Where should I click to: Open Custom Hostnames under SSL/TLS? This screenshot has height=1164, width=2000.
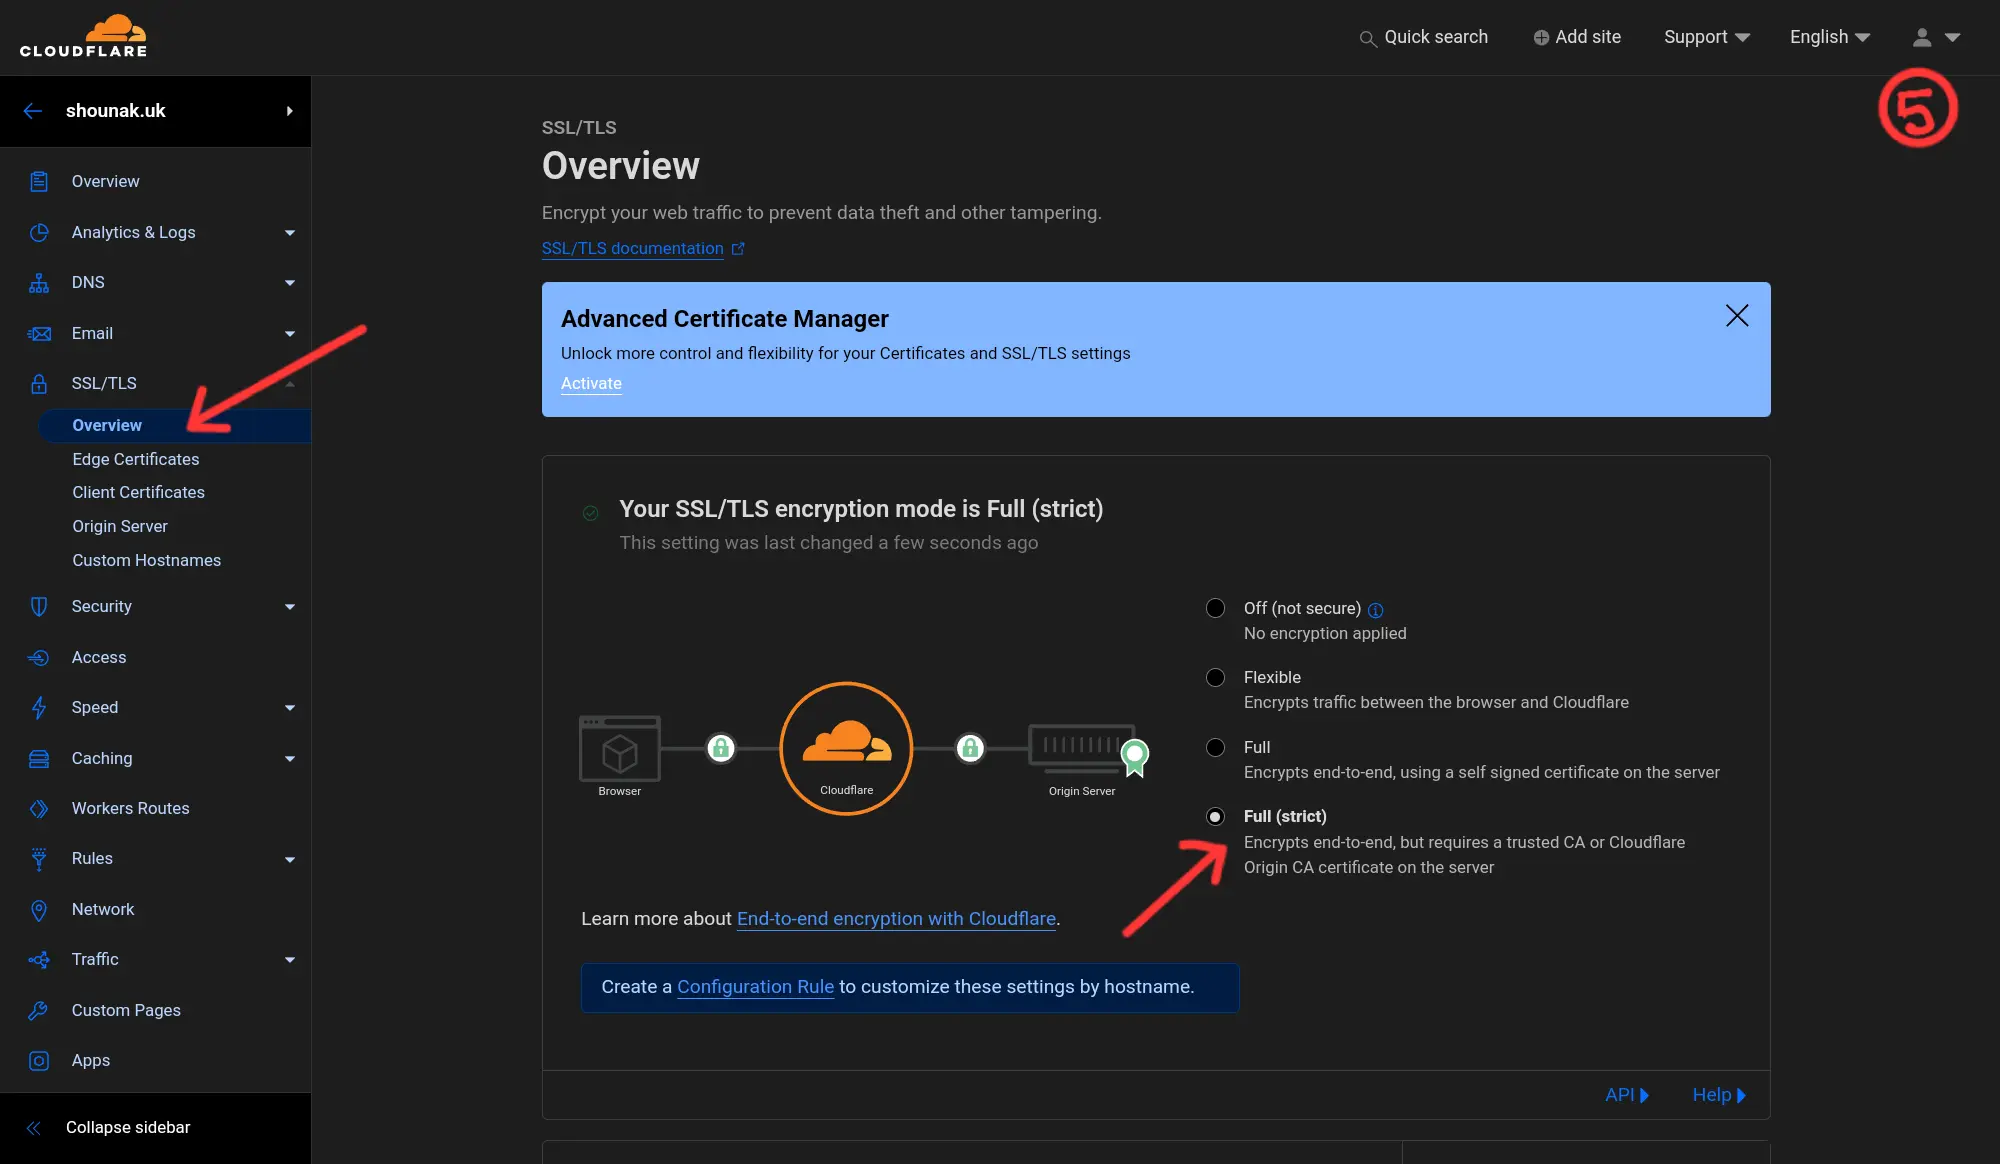tap(147, 560)
